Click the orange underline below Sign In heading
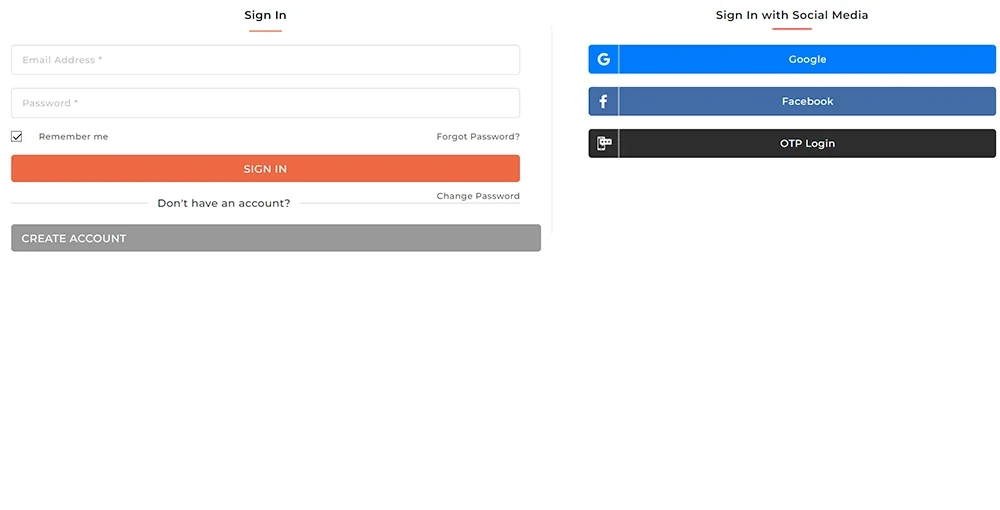This screenshot has height=510, width=1000. click(x=265, y=31)
